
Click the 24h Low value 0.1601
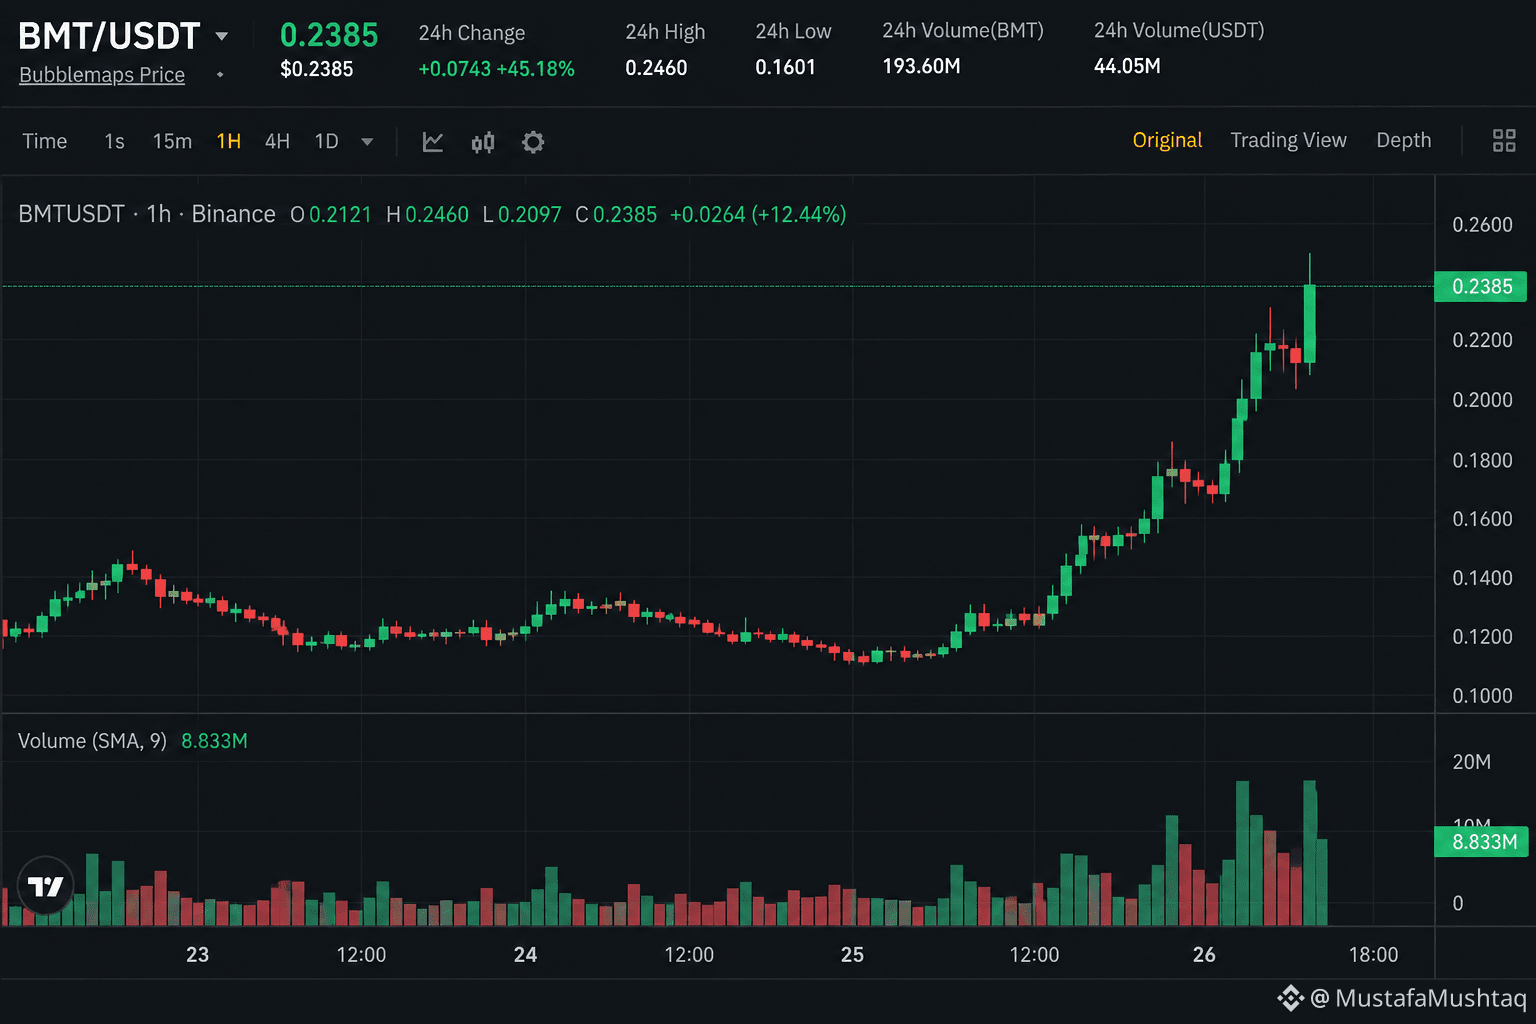(x=785, y=67)
